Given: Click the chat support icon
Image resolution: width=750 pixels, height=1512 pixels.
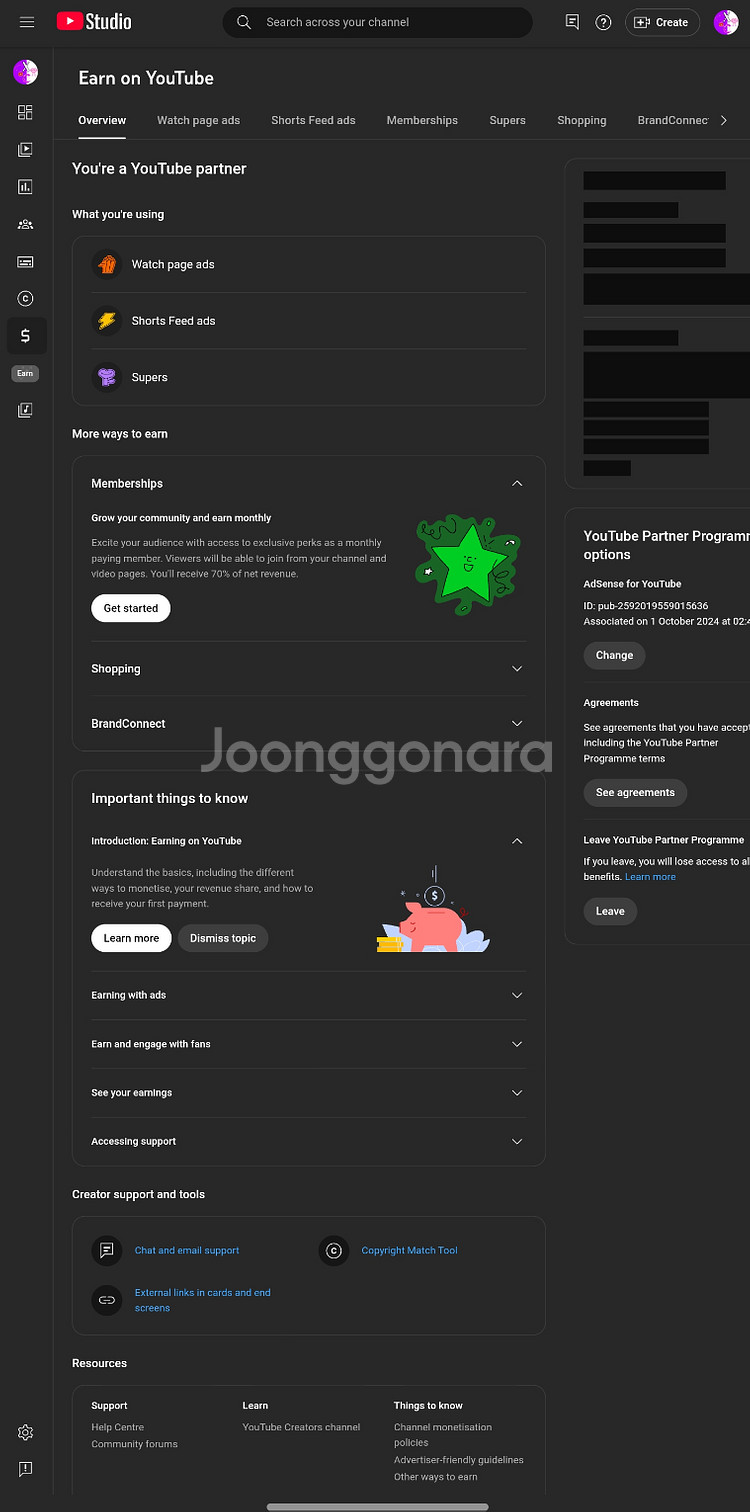Looking at the screenshot, I should tap(106, 1250).
